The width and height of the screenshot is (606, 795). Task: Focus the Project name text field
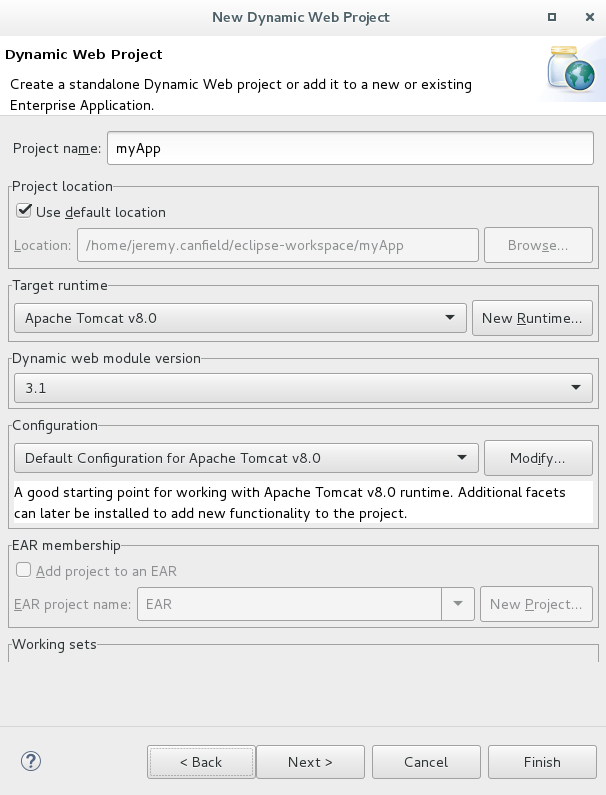coord(350,148)
